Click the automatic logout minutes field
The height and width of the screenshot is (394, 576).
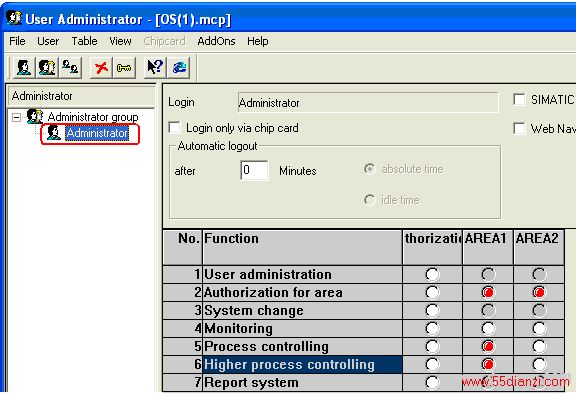click(254, 170)
